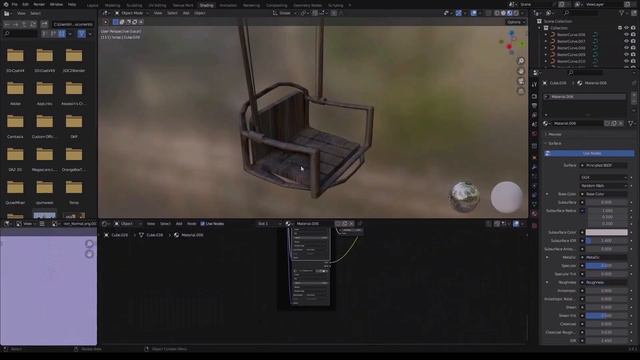Click the HDRI preview sphere in viewport
Image resolution: width=640 pixels, height=360 pixels.
[464, 197]
